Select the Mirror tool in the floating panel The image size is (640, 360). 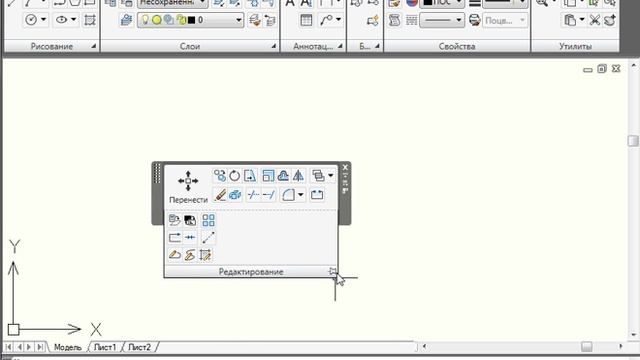[298, 176]
